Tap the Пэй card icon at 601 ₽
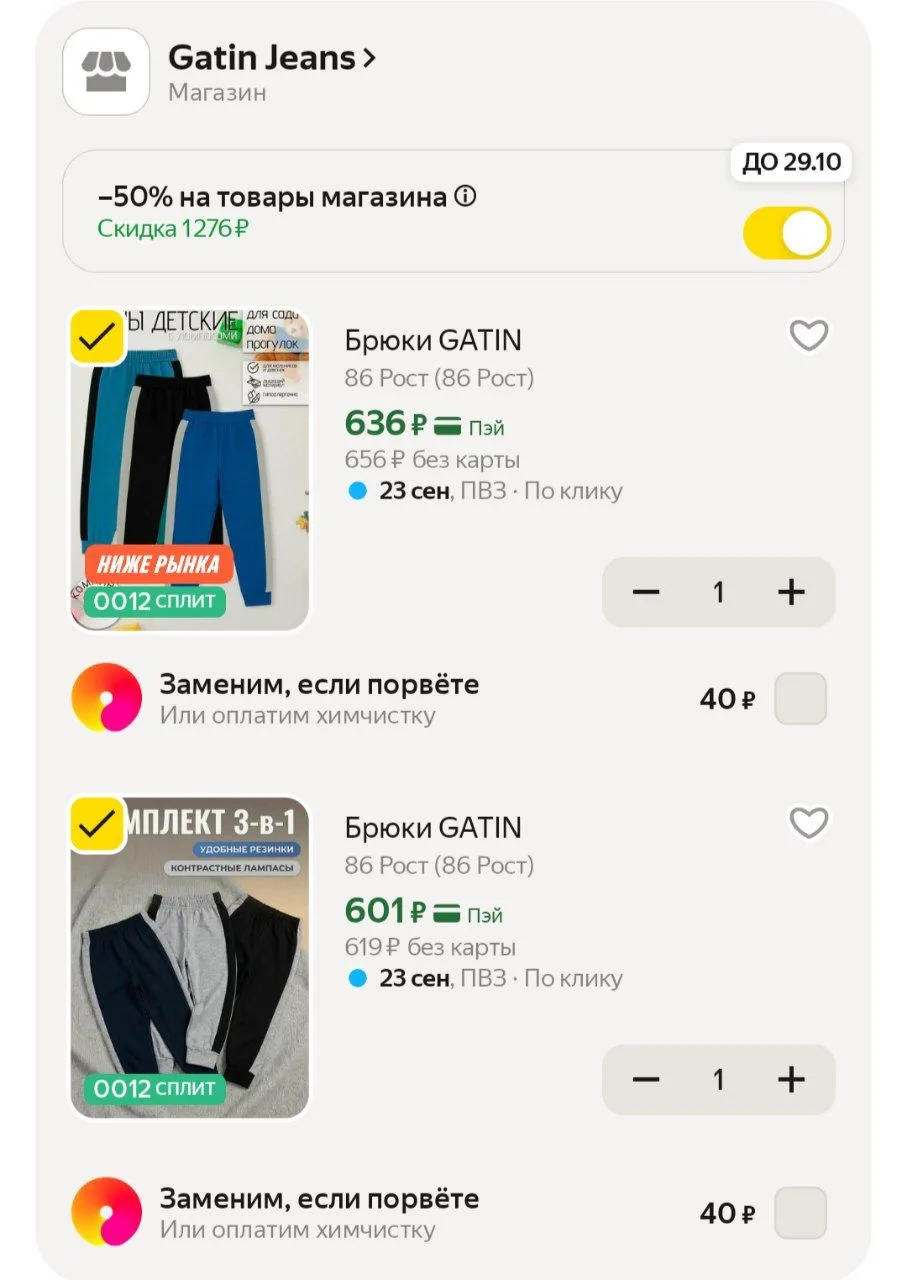The image size is (907, 1280). pyautogui.click(x=448, y=914)
